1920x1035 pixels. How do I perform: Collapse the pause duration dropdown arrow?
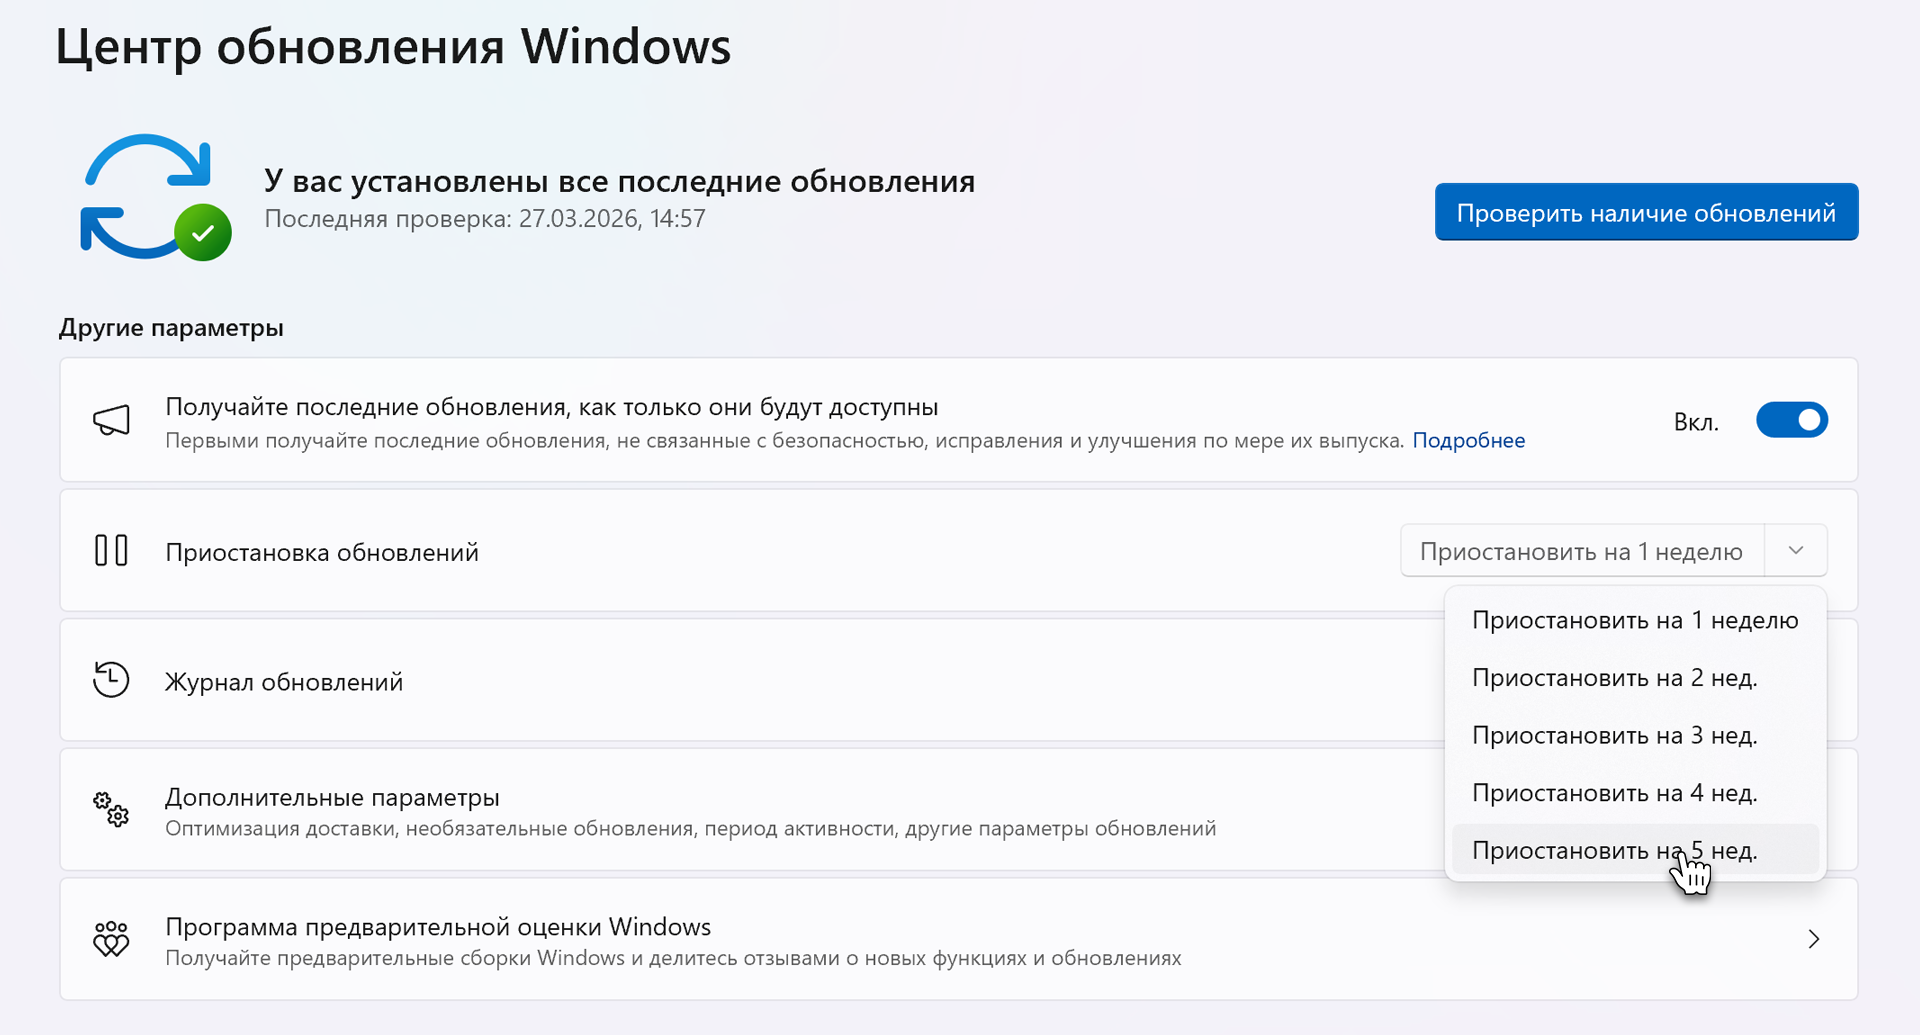click(1796, 551)
